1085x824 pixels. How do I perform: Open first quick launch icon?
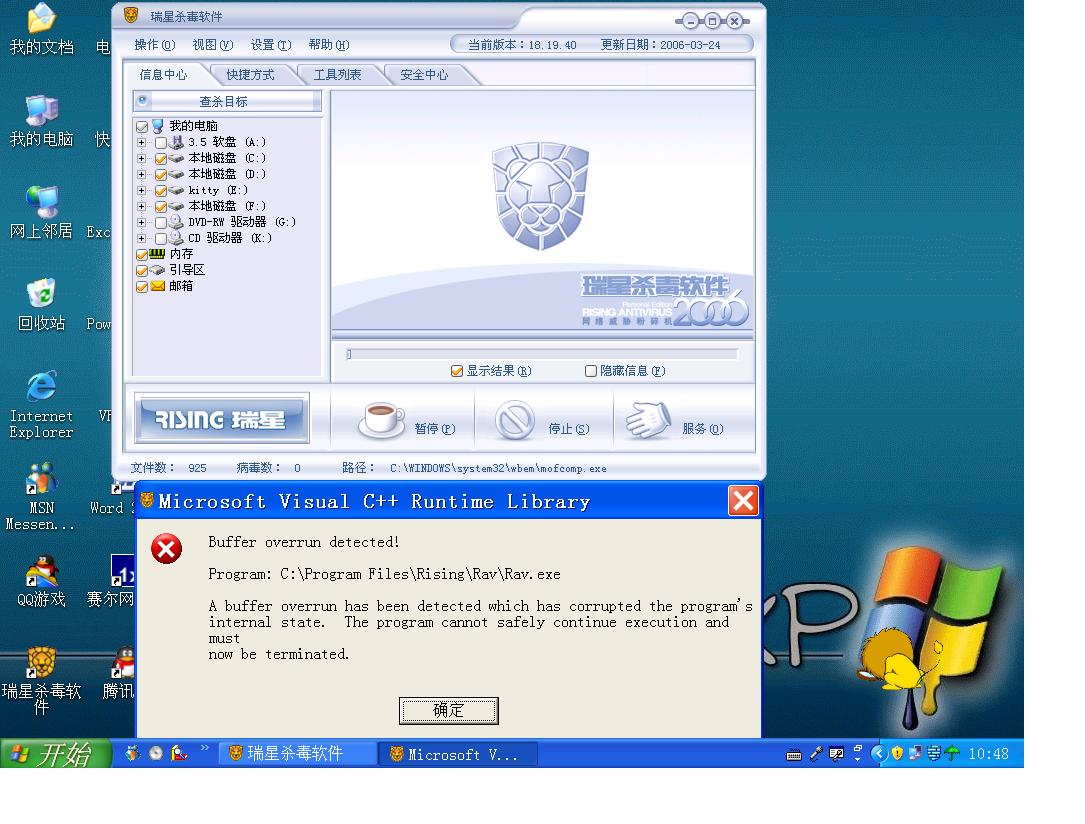click(x=132, y=753)
